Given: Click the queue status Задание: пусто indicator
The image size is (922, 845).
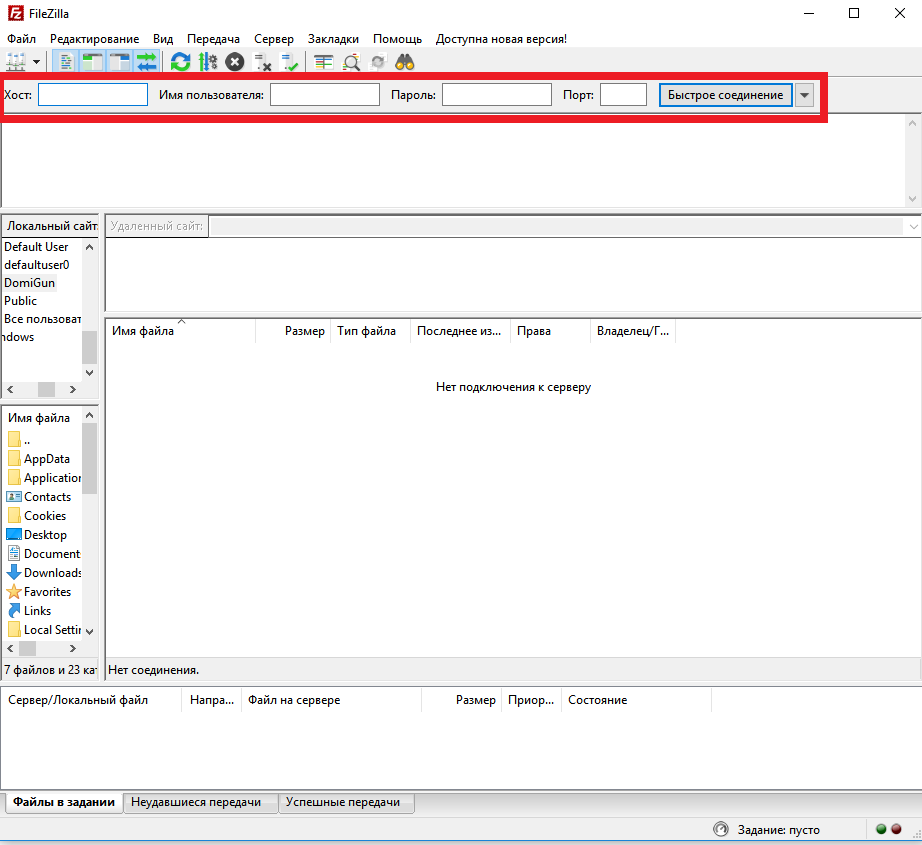Looking at the screenshot, I should pyautogui.click(x=767, y=830).
